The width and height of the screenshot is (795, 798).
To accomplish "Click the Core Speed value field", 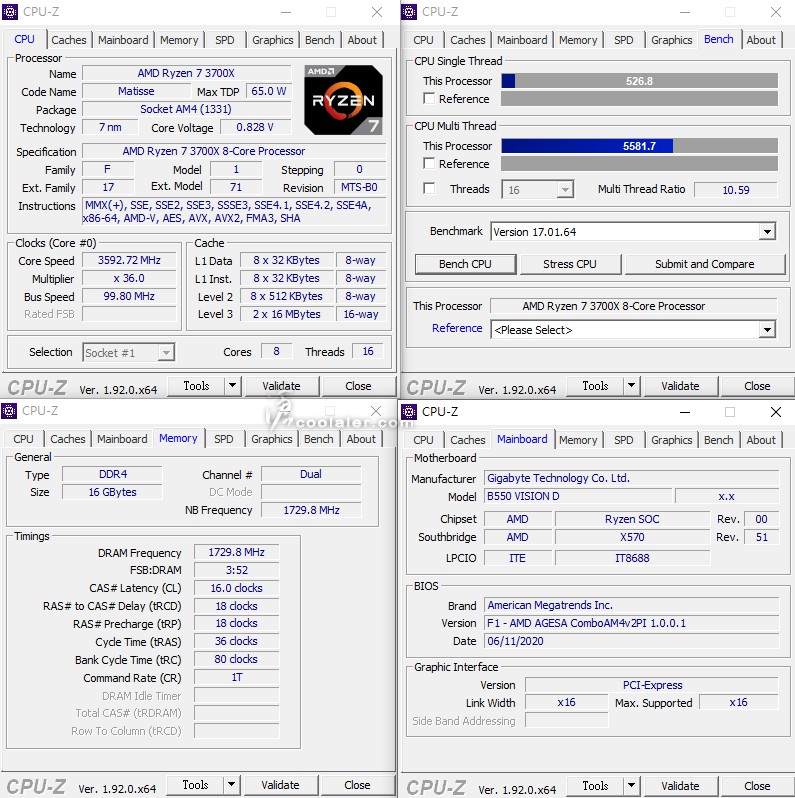I will [129, 260].
